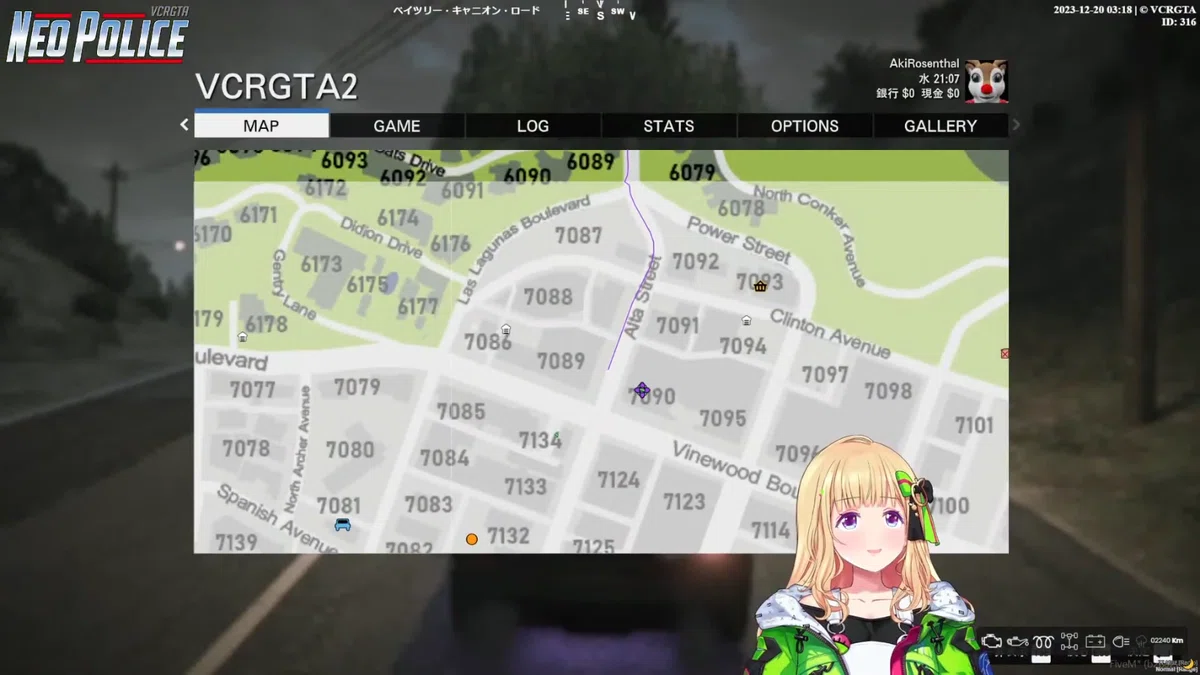The image size is (1200, 675).
Task: Click the NEO POLICE logo
Action: pos(97,35)
